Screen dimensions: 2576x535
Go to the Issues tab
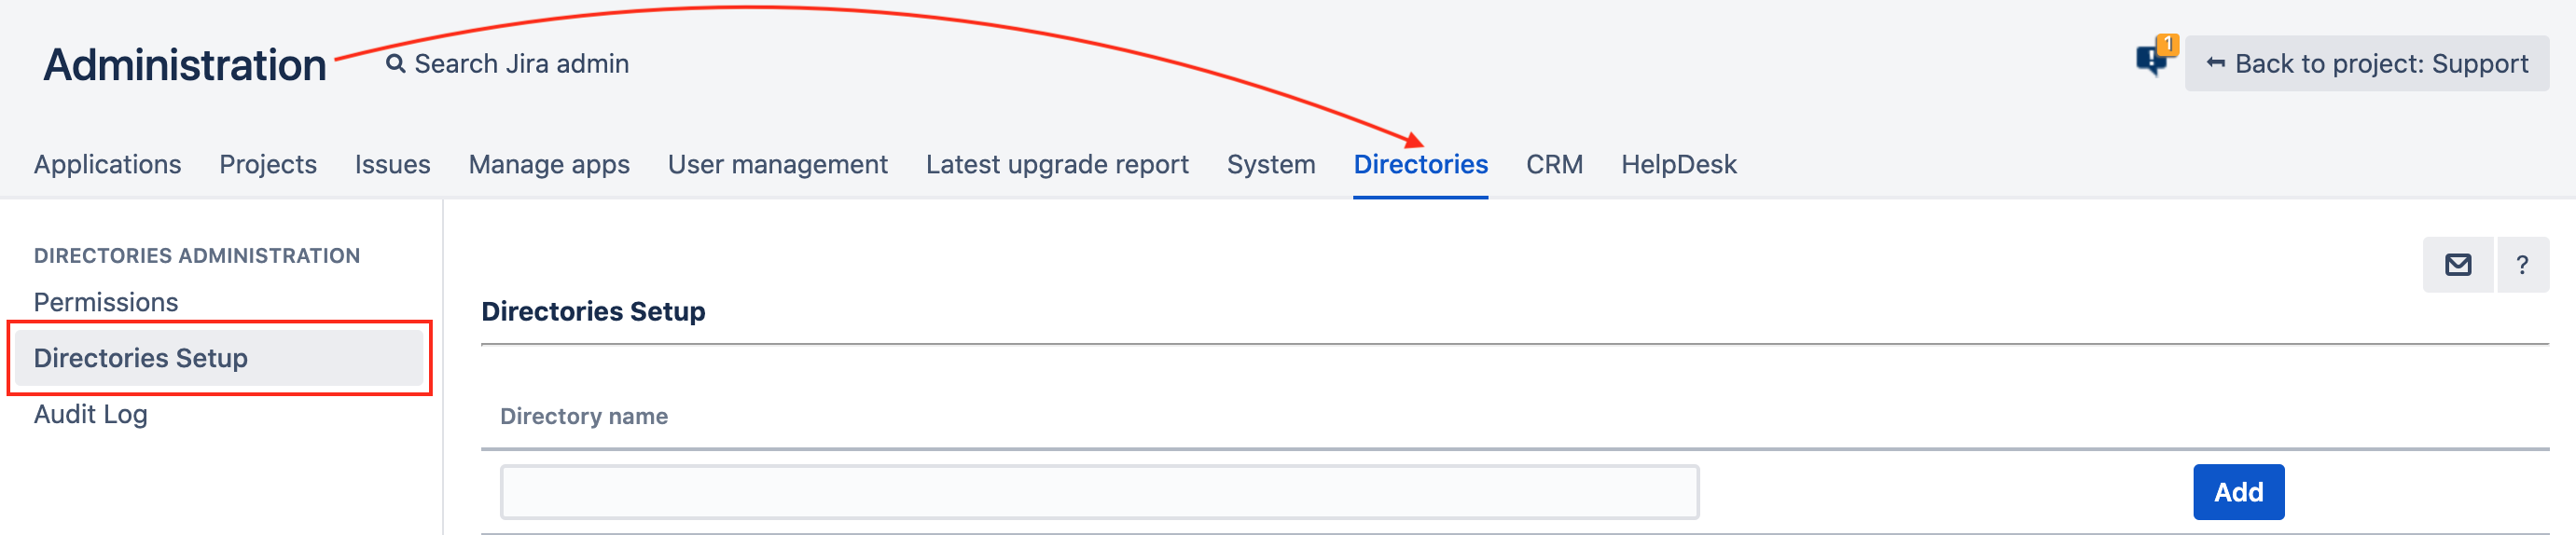coord(392,164)
